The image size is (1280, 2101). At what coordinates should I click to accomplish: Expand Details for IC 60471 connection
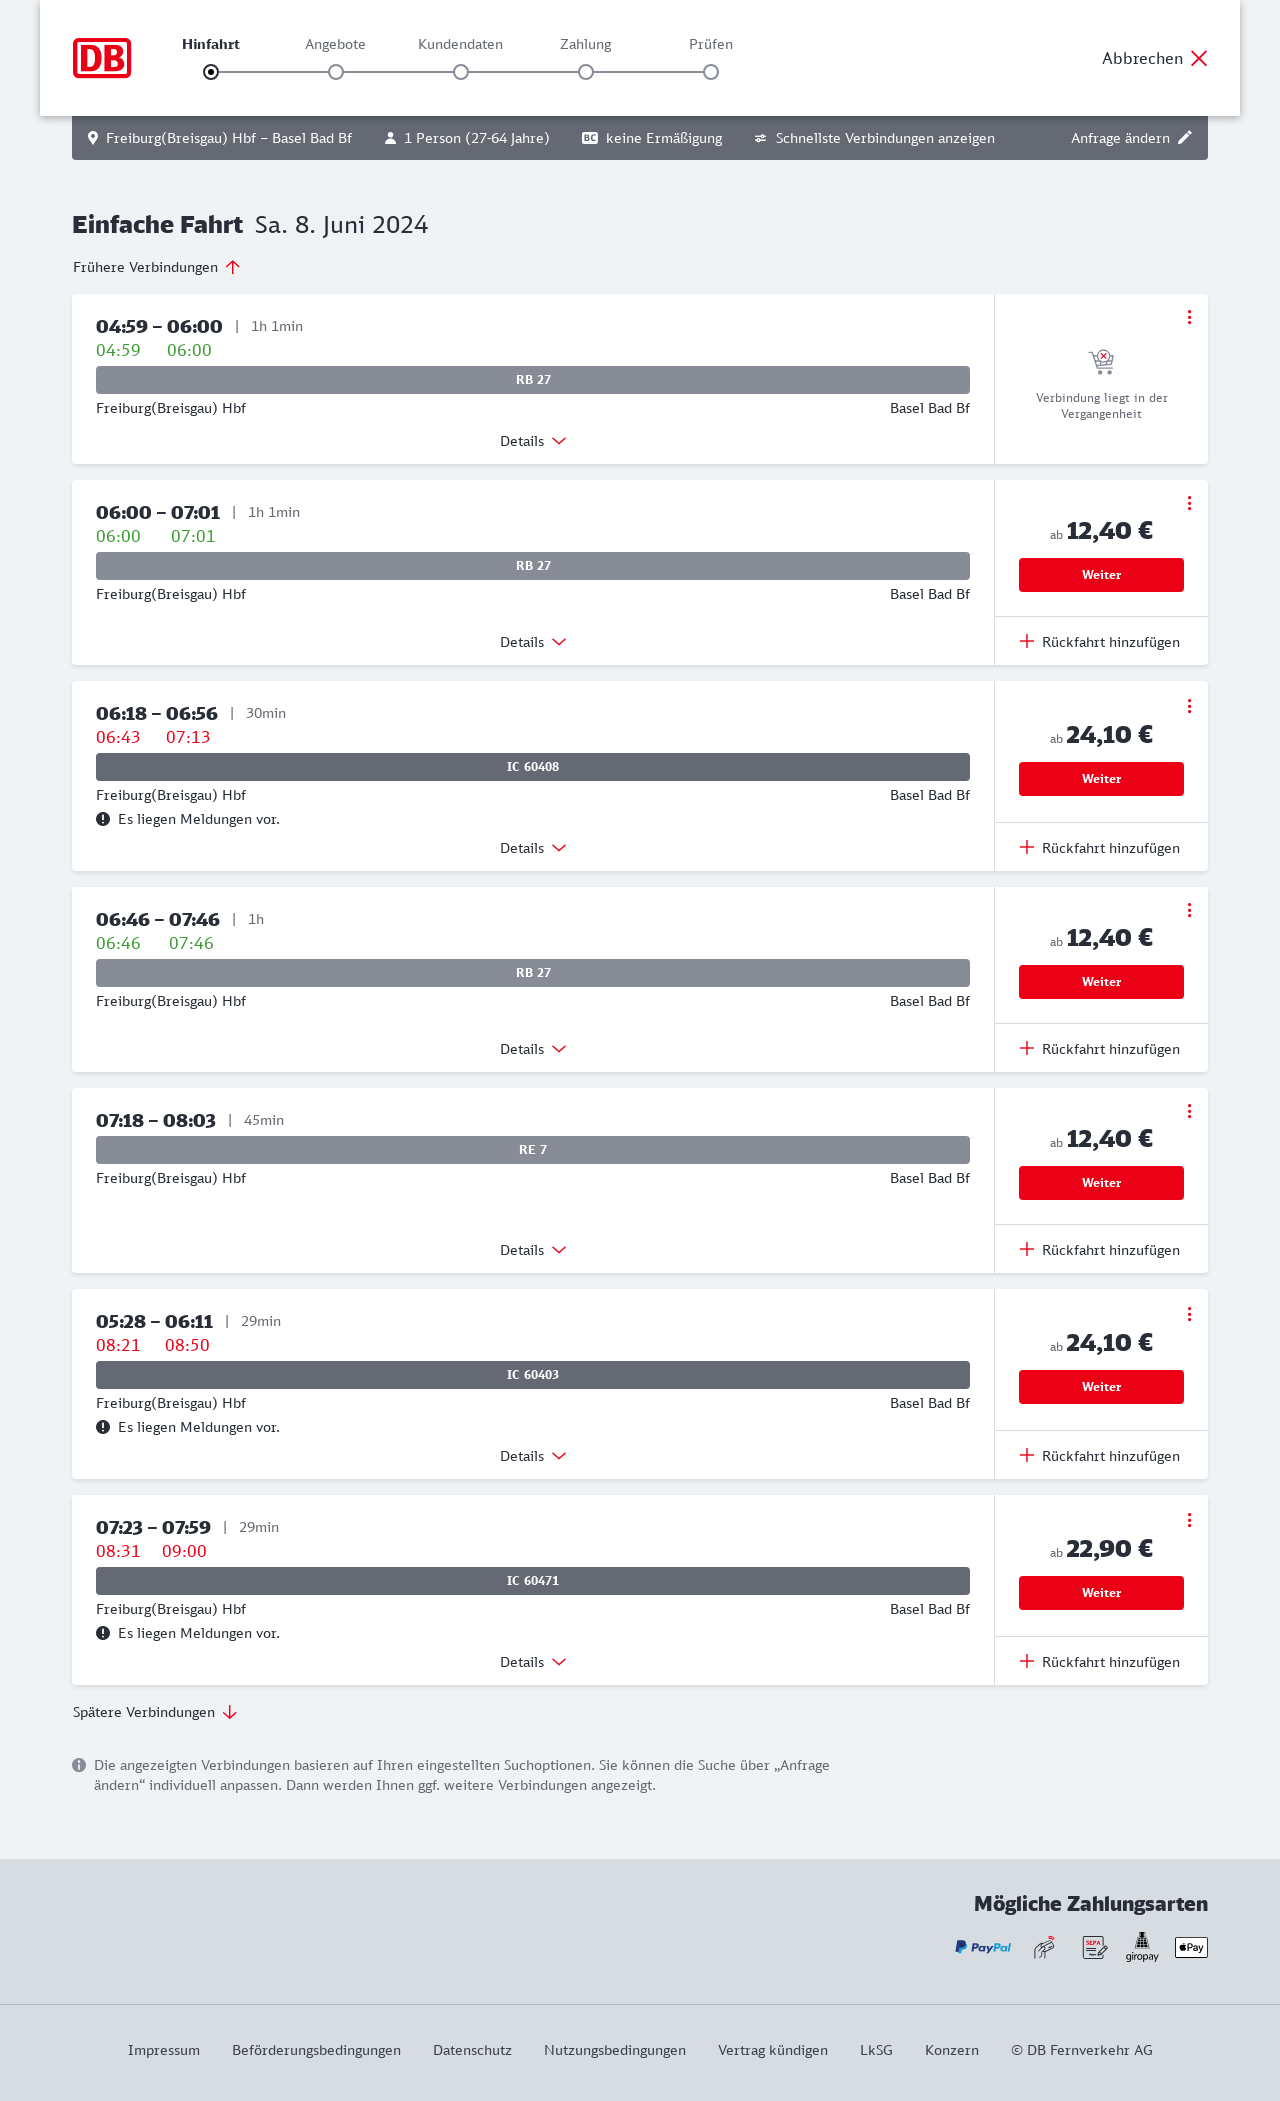click(533, 1662)
